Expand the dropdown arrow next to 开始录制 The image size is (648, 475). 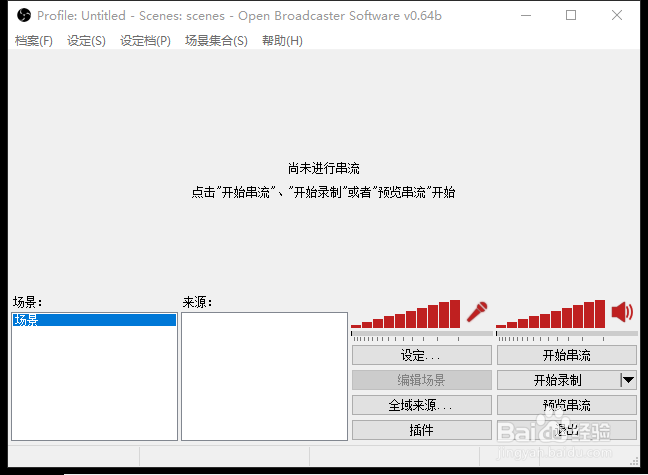(x=628, y=380)
